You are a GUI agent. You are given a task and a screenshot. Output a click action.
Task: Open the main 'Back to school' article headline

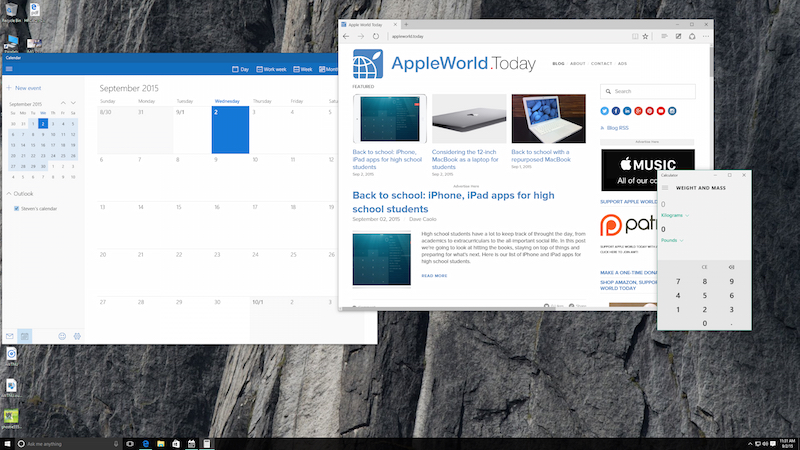click(453, 202)
